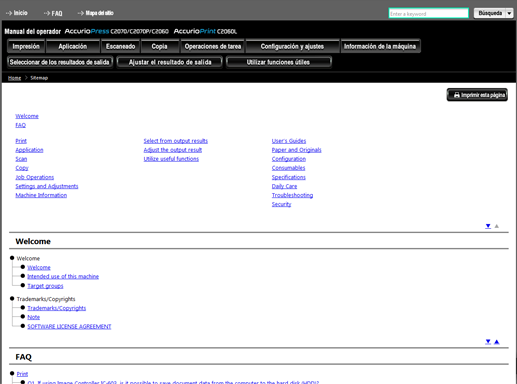The width and height of the screenshot is (517, 384).
Task: Open the Impresión tab
Action: (x=26, y=46)
